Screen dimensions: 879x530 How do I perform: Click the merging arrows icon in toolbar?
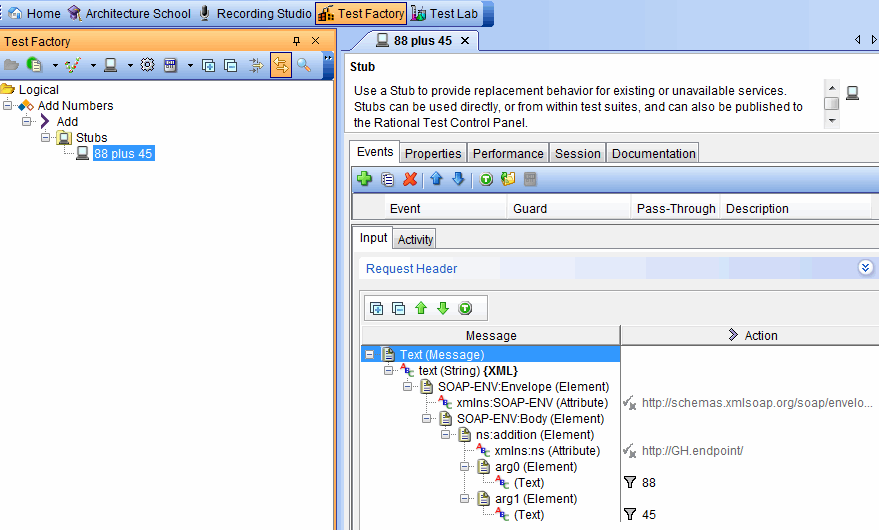(256, 65)
